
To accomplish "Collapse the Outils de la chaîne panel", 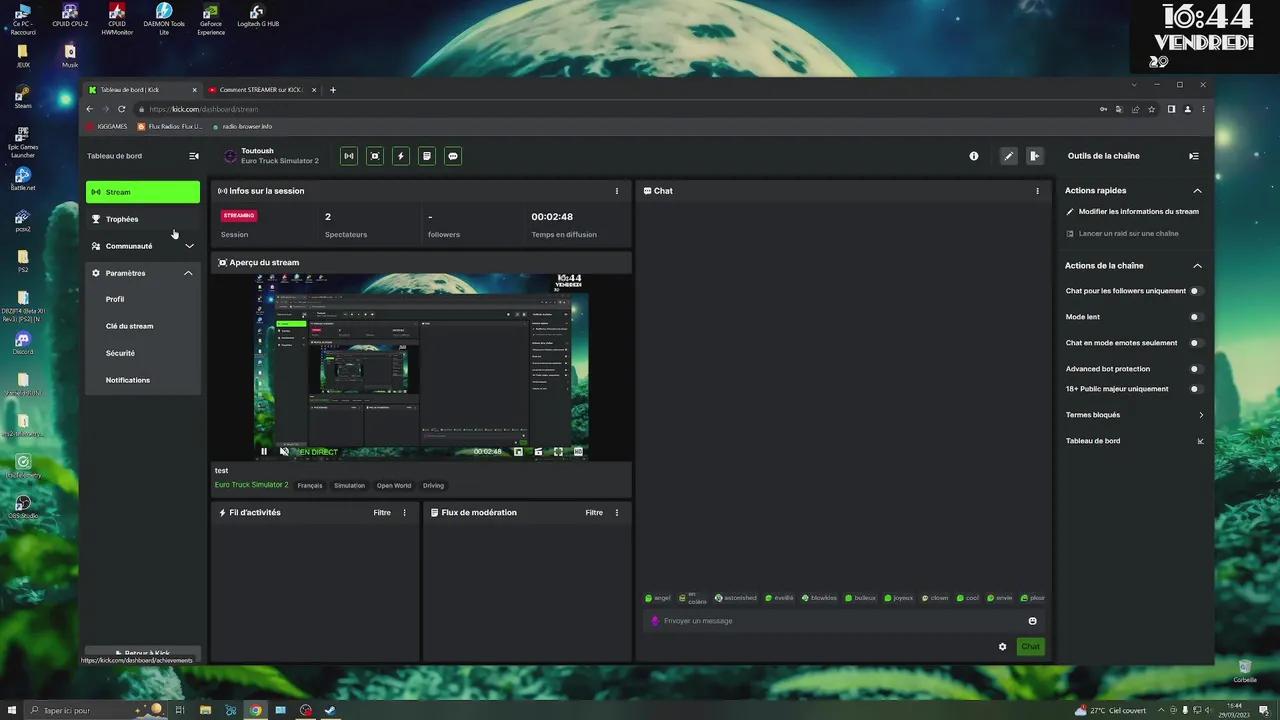I will [1194, 156].
